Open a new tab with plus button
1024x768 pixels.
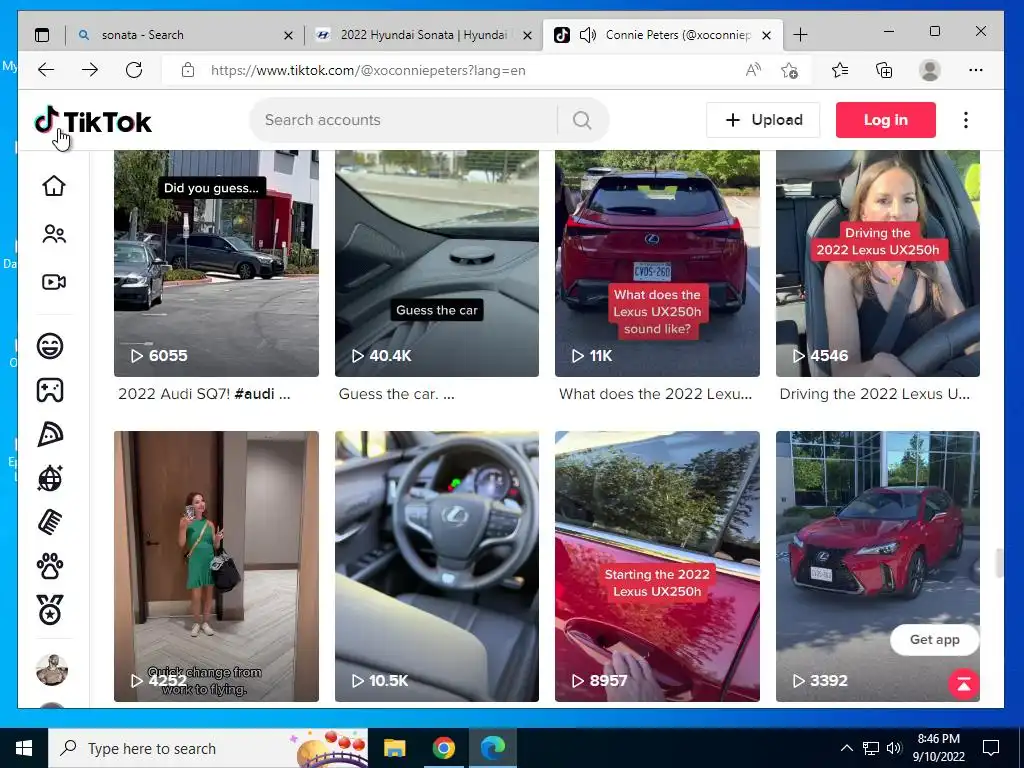pos(800,35)
